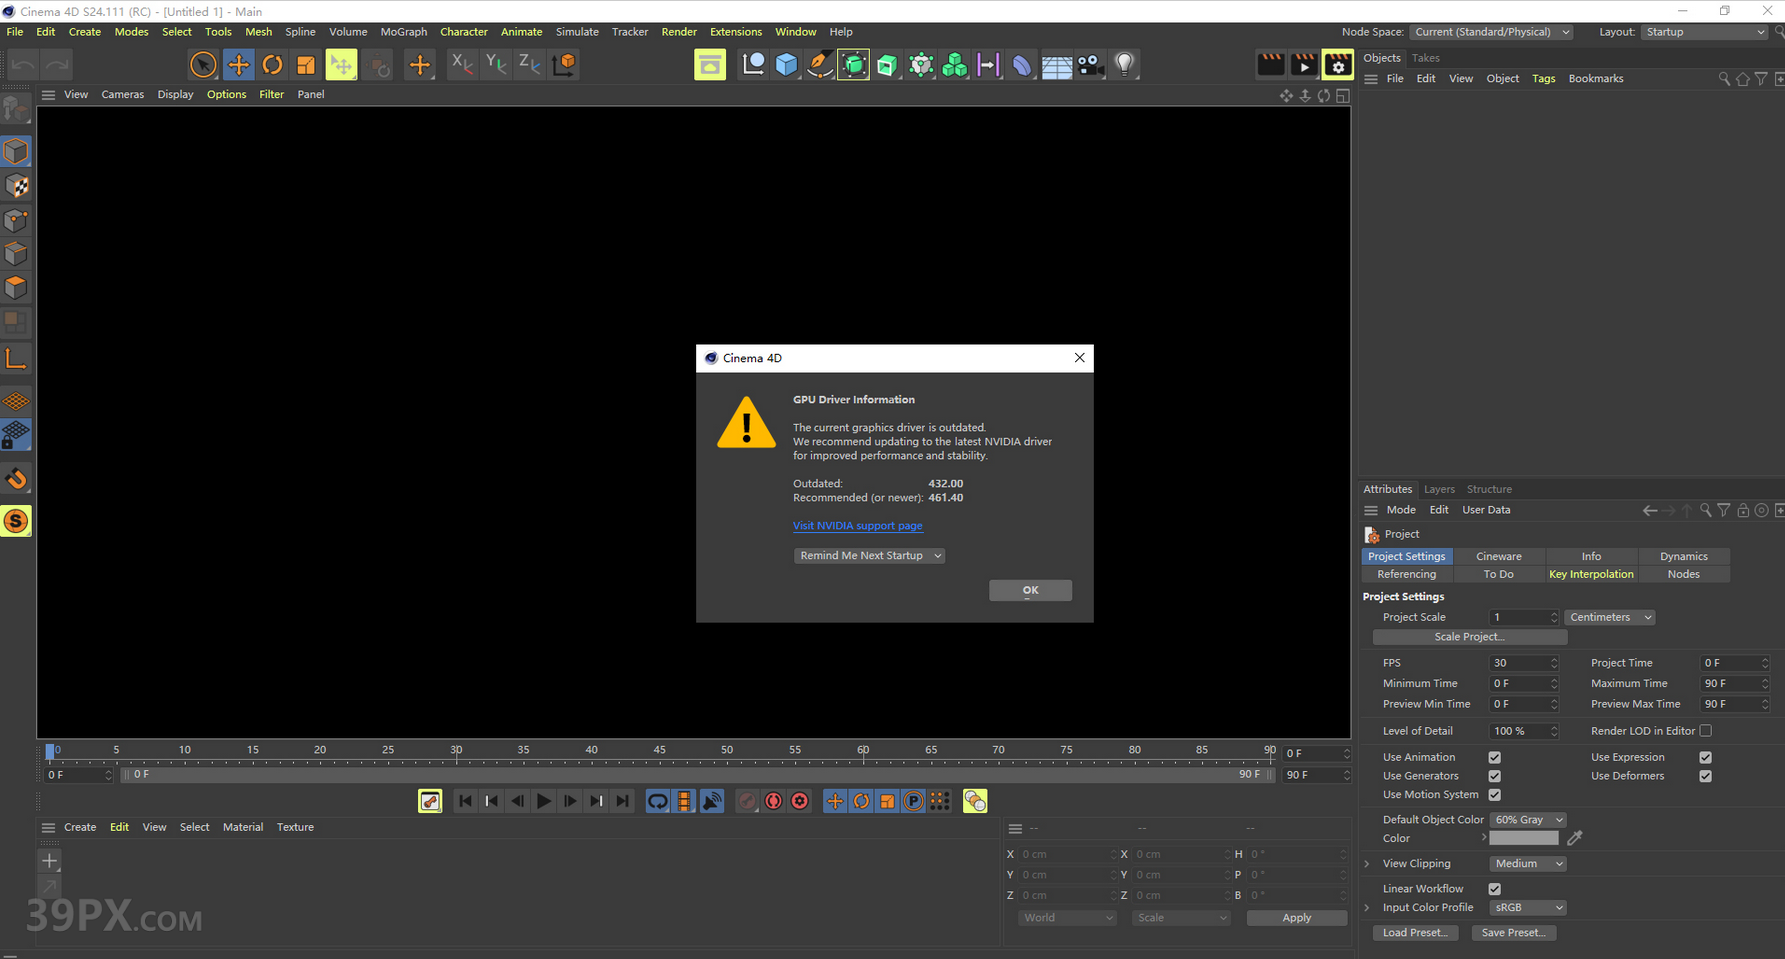Disable Linear Workflow

click(x=1495, y=888)
